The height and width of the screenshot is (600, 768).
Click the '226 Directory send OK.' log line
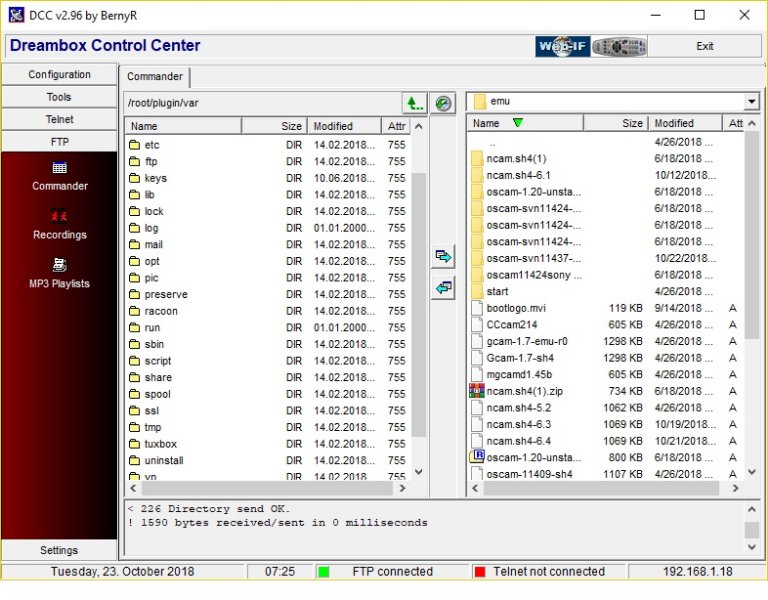[209, 509]
